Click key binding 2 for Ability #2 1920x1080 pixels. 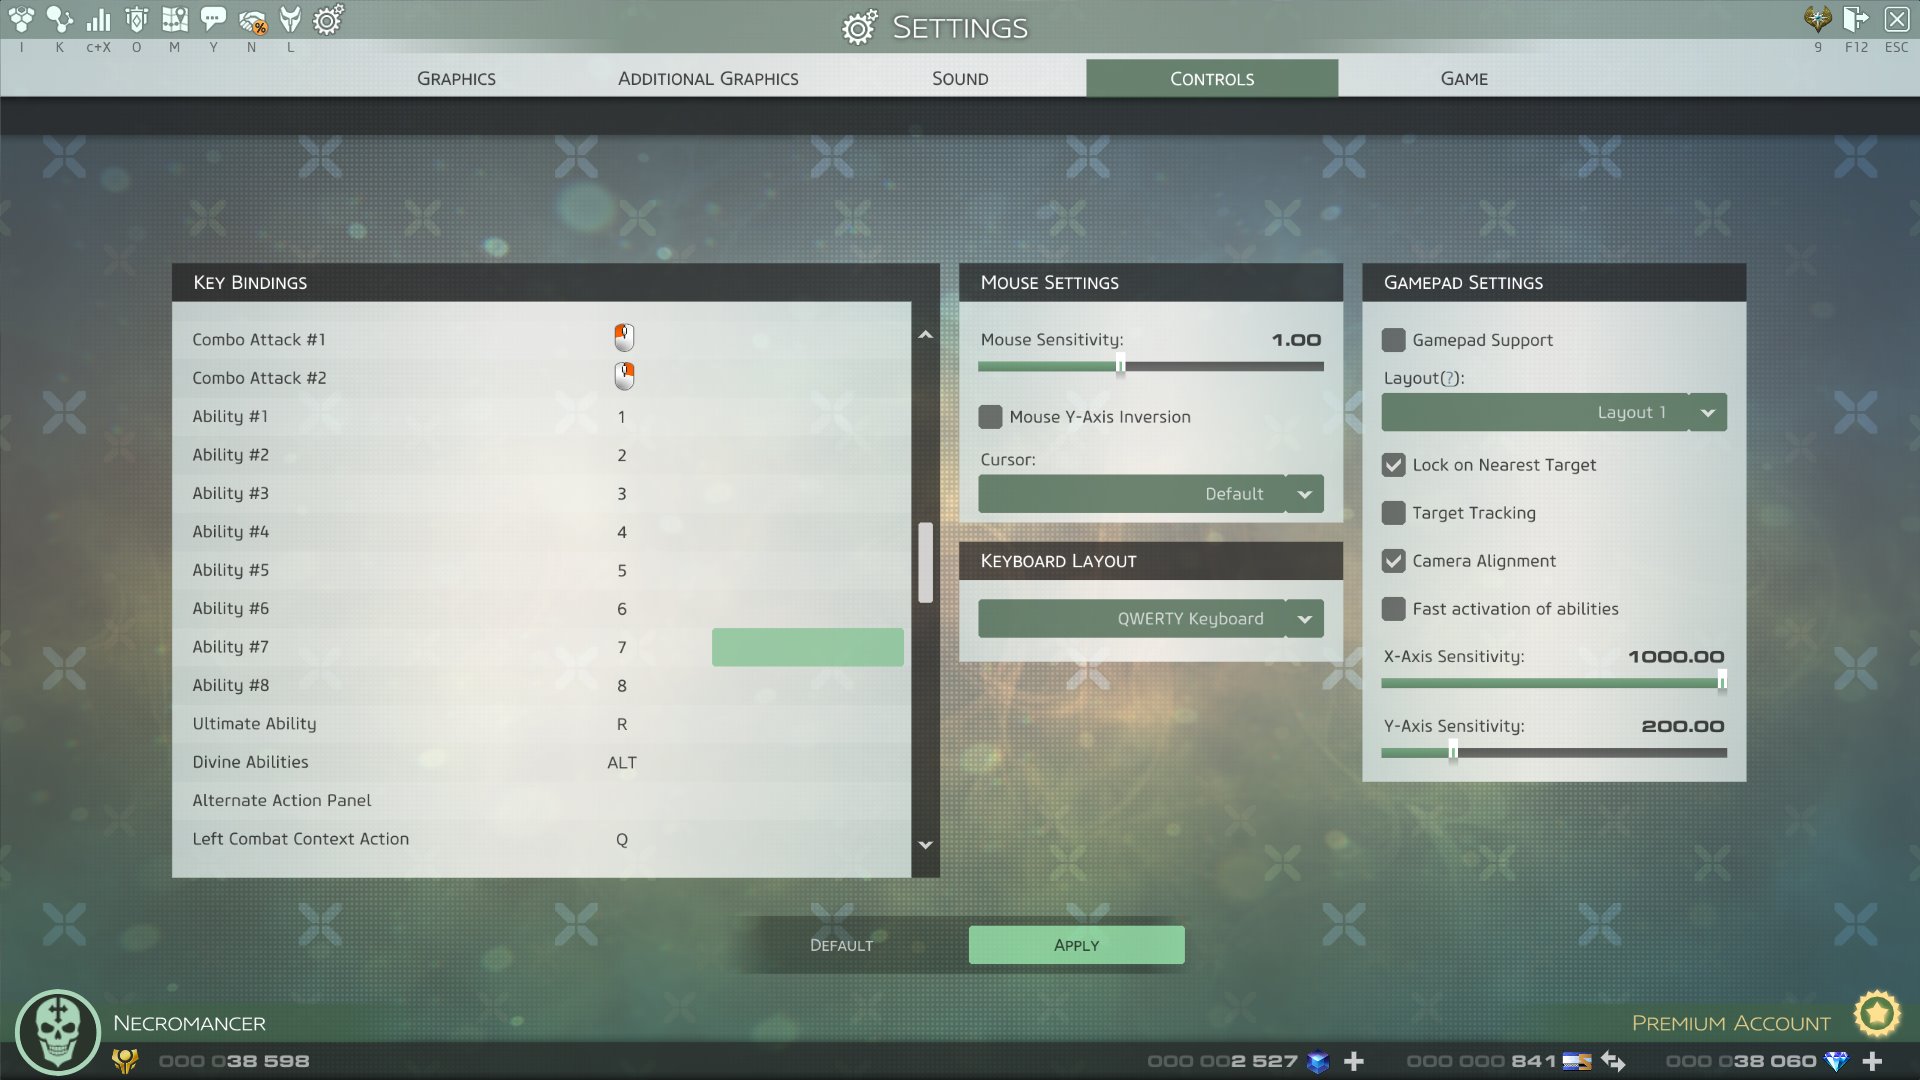point(621,455)
